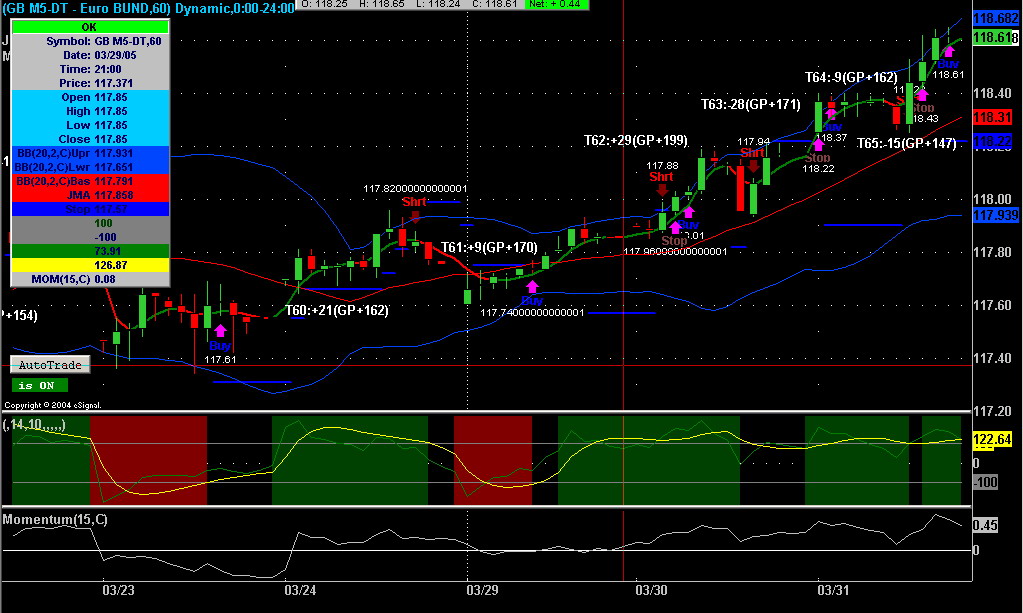The width and height of the screenshot is (1023, 613).
Task: Click the Close 117.85 row
Action: click(90, 140)
